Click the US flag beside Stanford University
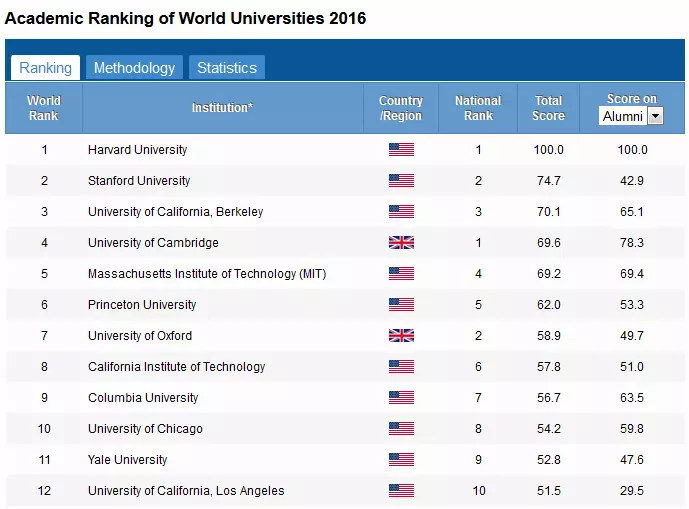This screenshot has width=689, height=509. point(400,181)
